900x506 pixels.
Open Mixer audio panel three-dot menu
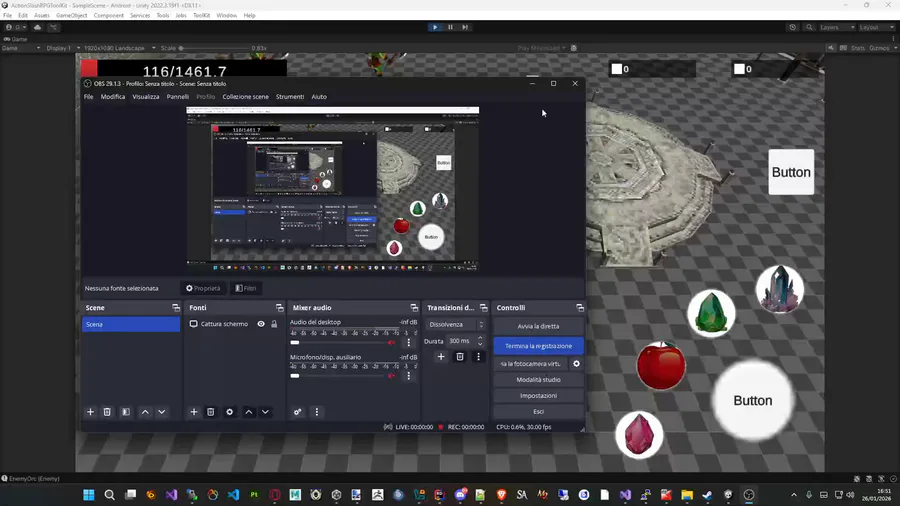tap(317, 412)
